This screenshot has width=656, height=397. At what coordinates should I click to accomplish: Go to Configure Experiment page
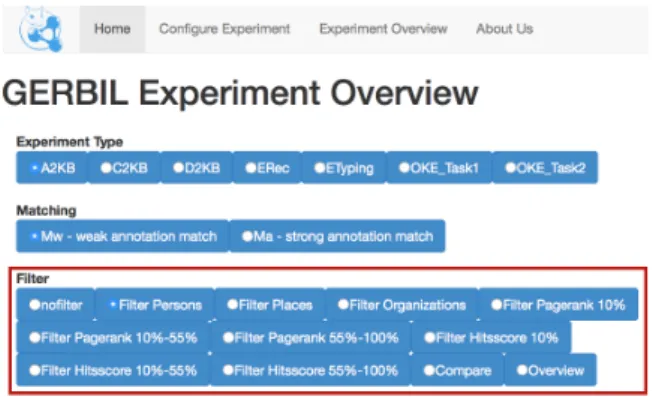click(224, 29)
